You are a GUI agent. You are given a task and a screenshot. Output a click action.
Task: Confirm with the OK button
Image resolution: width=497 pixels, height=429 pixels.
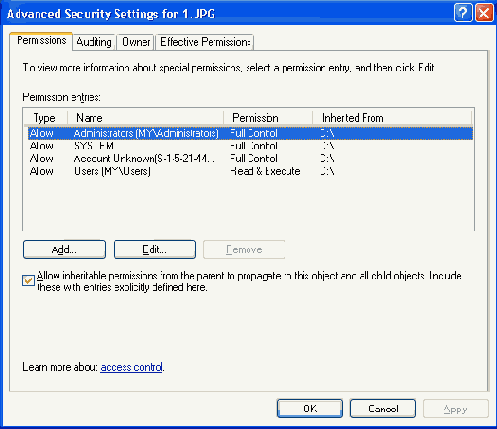tap(310, 408)
